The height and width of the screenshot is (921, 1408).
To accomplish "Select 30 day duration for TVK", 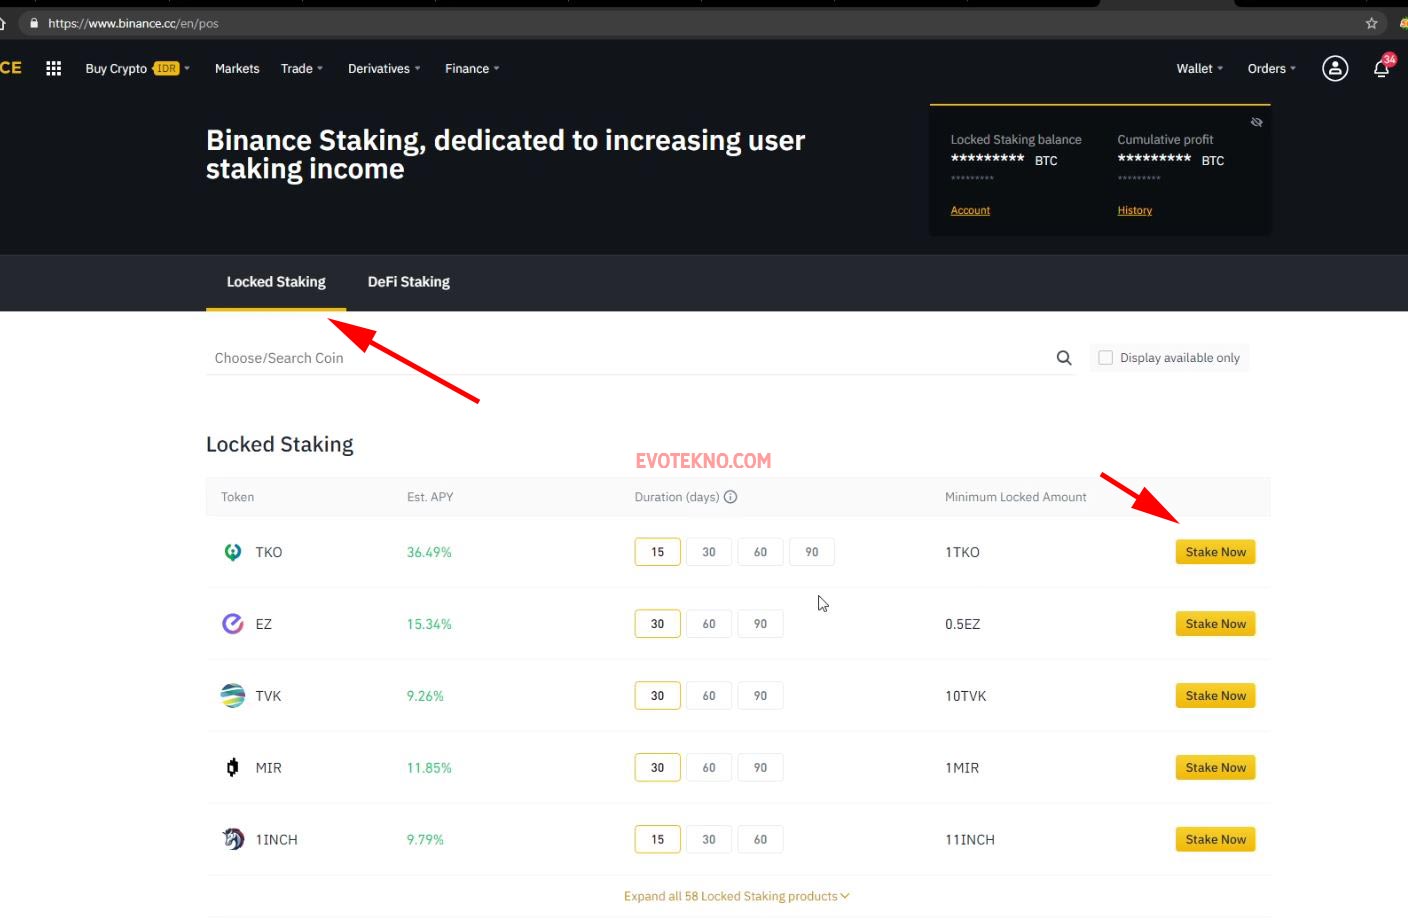I will pos(658,696).
